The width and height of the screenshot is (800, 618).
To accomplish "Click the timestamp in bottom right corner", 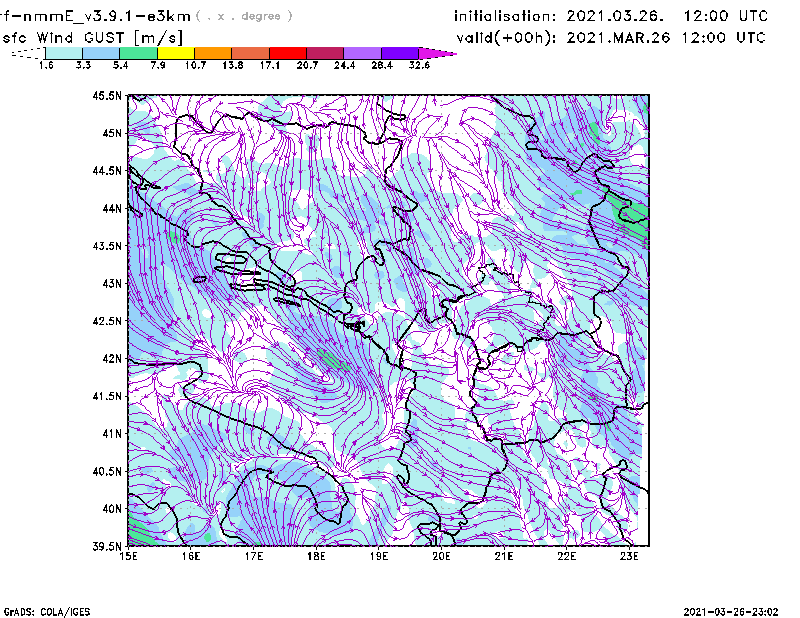I will 731,610.
